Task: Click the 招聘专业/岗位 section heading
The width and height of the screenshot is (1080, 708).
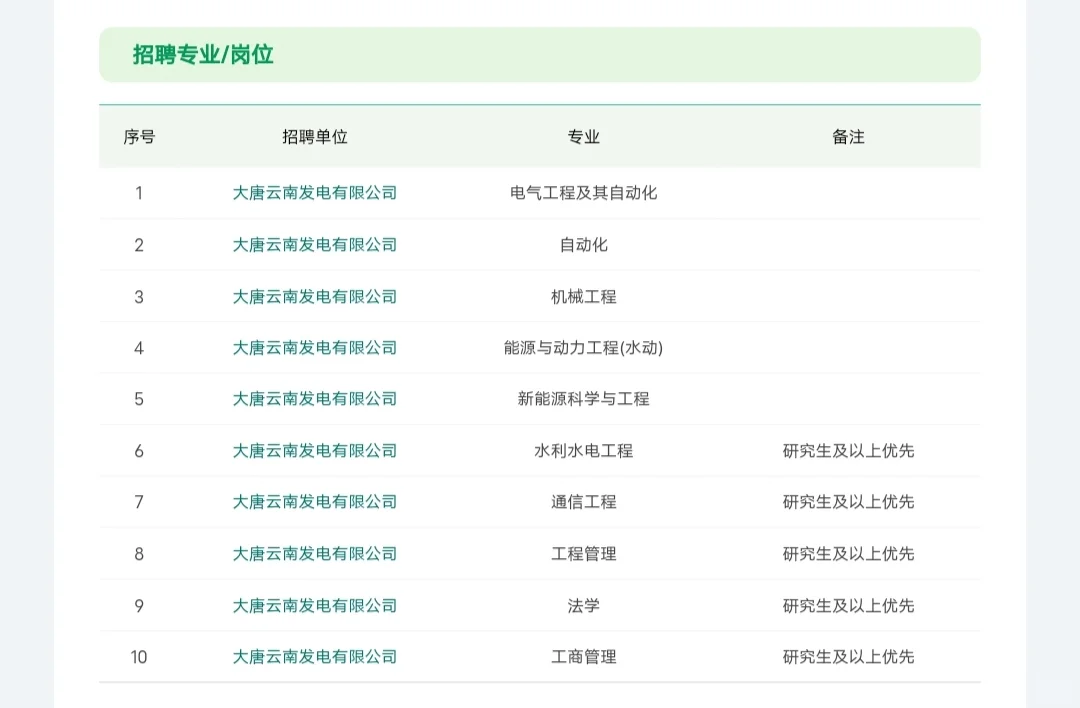Action: point(203,54)
